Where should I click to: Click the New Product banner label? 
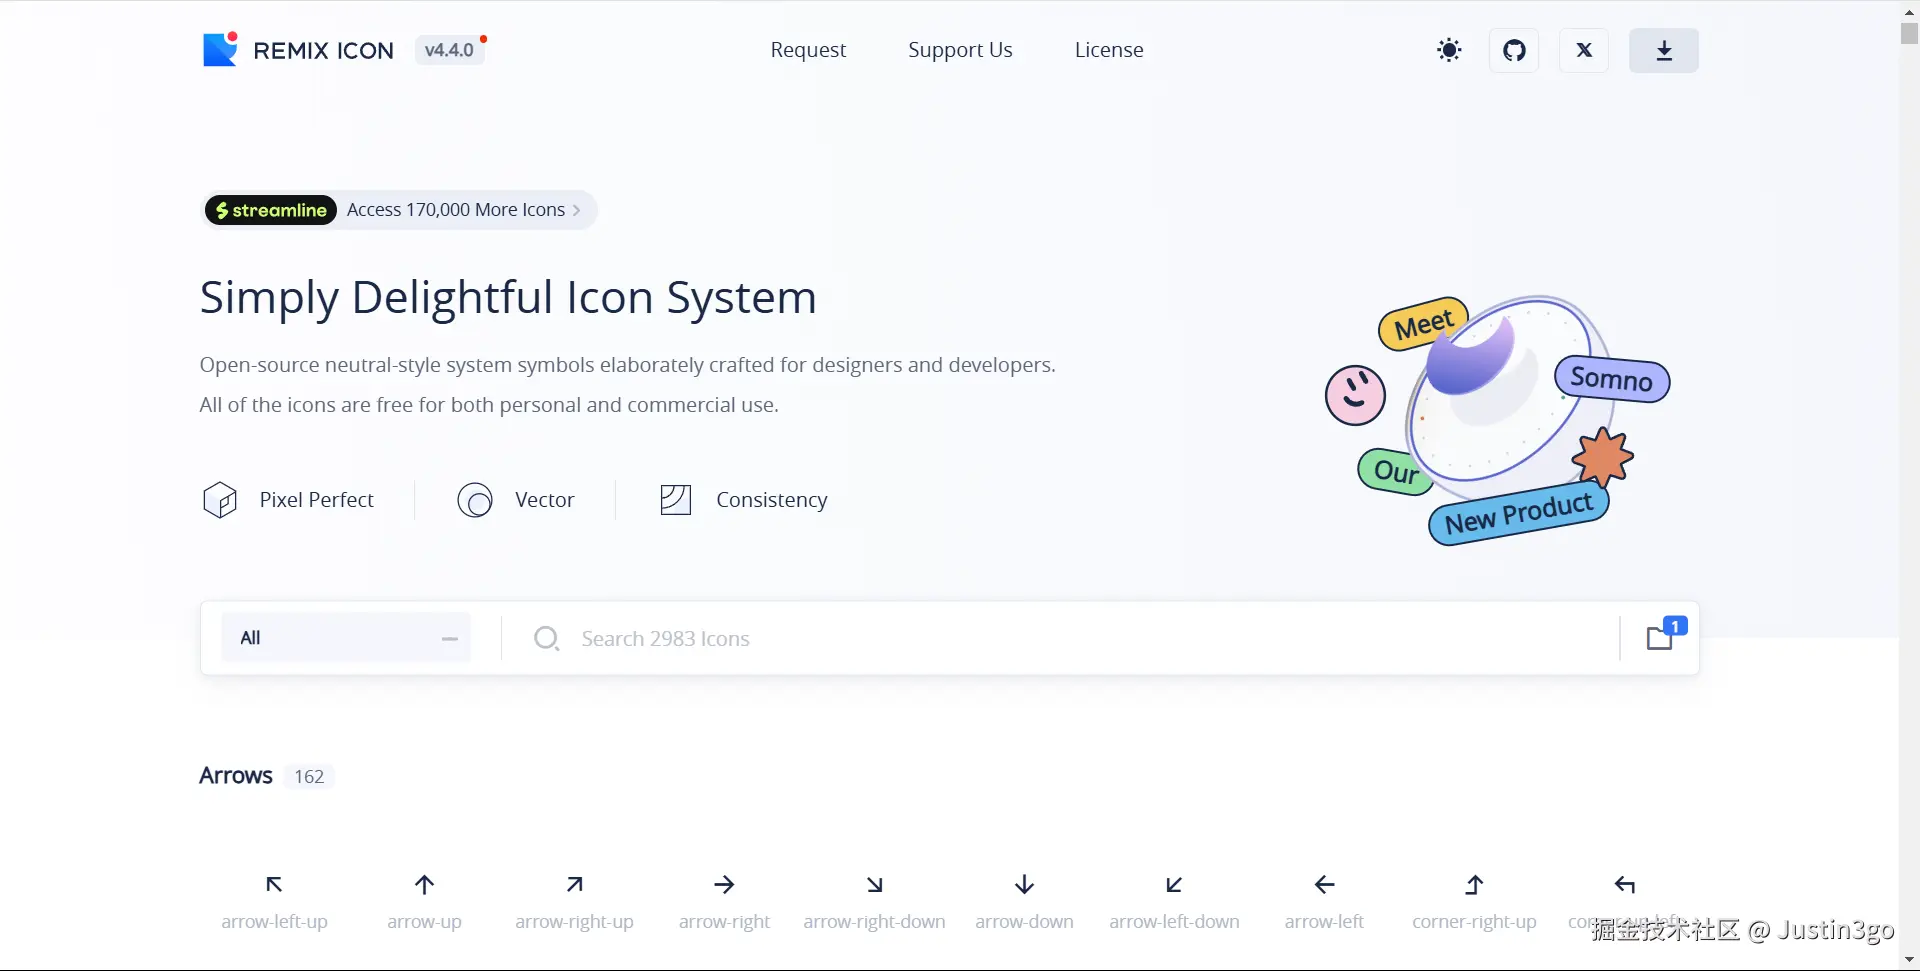click(x=1519, y=513)
